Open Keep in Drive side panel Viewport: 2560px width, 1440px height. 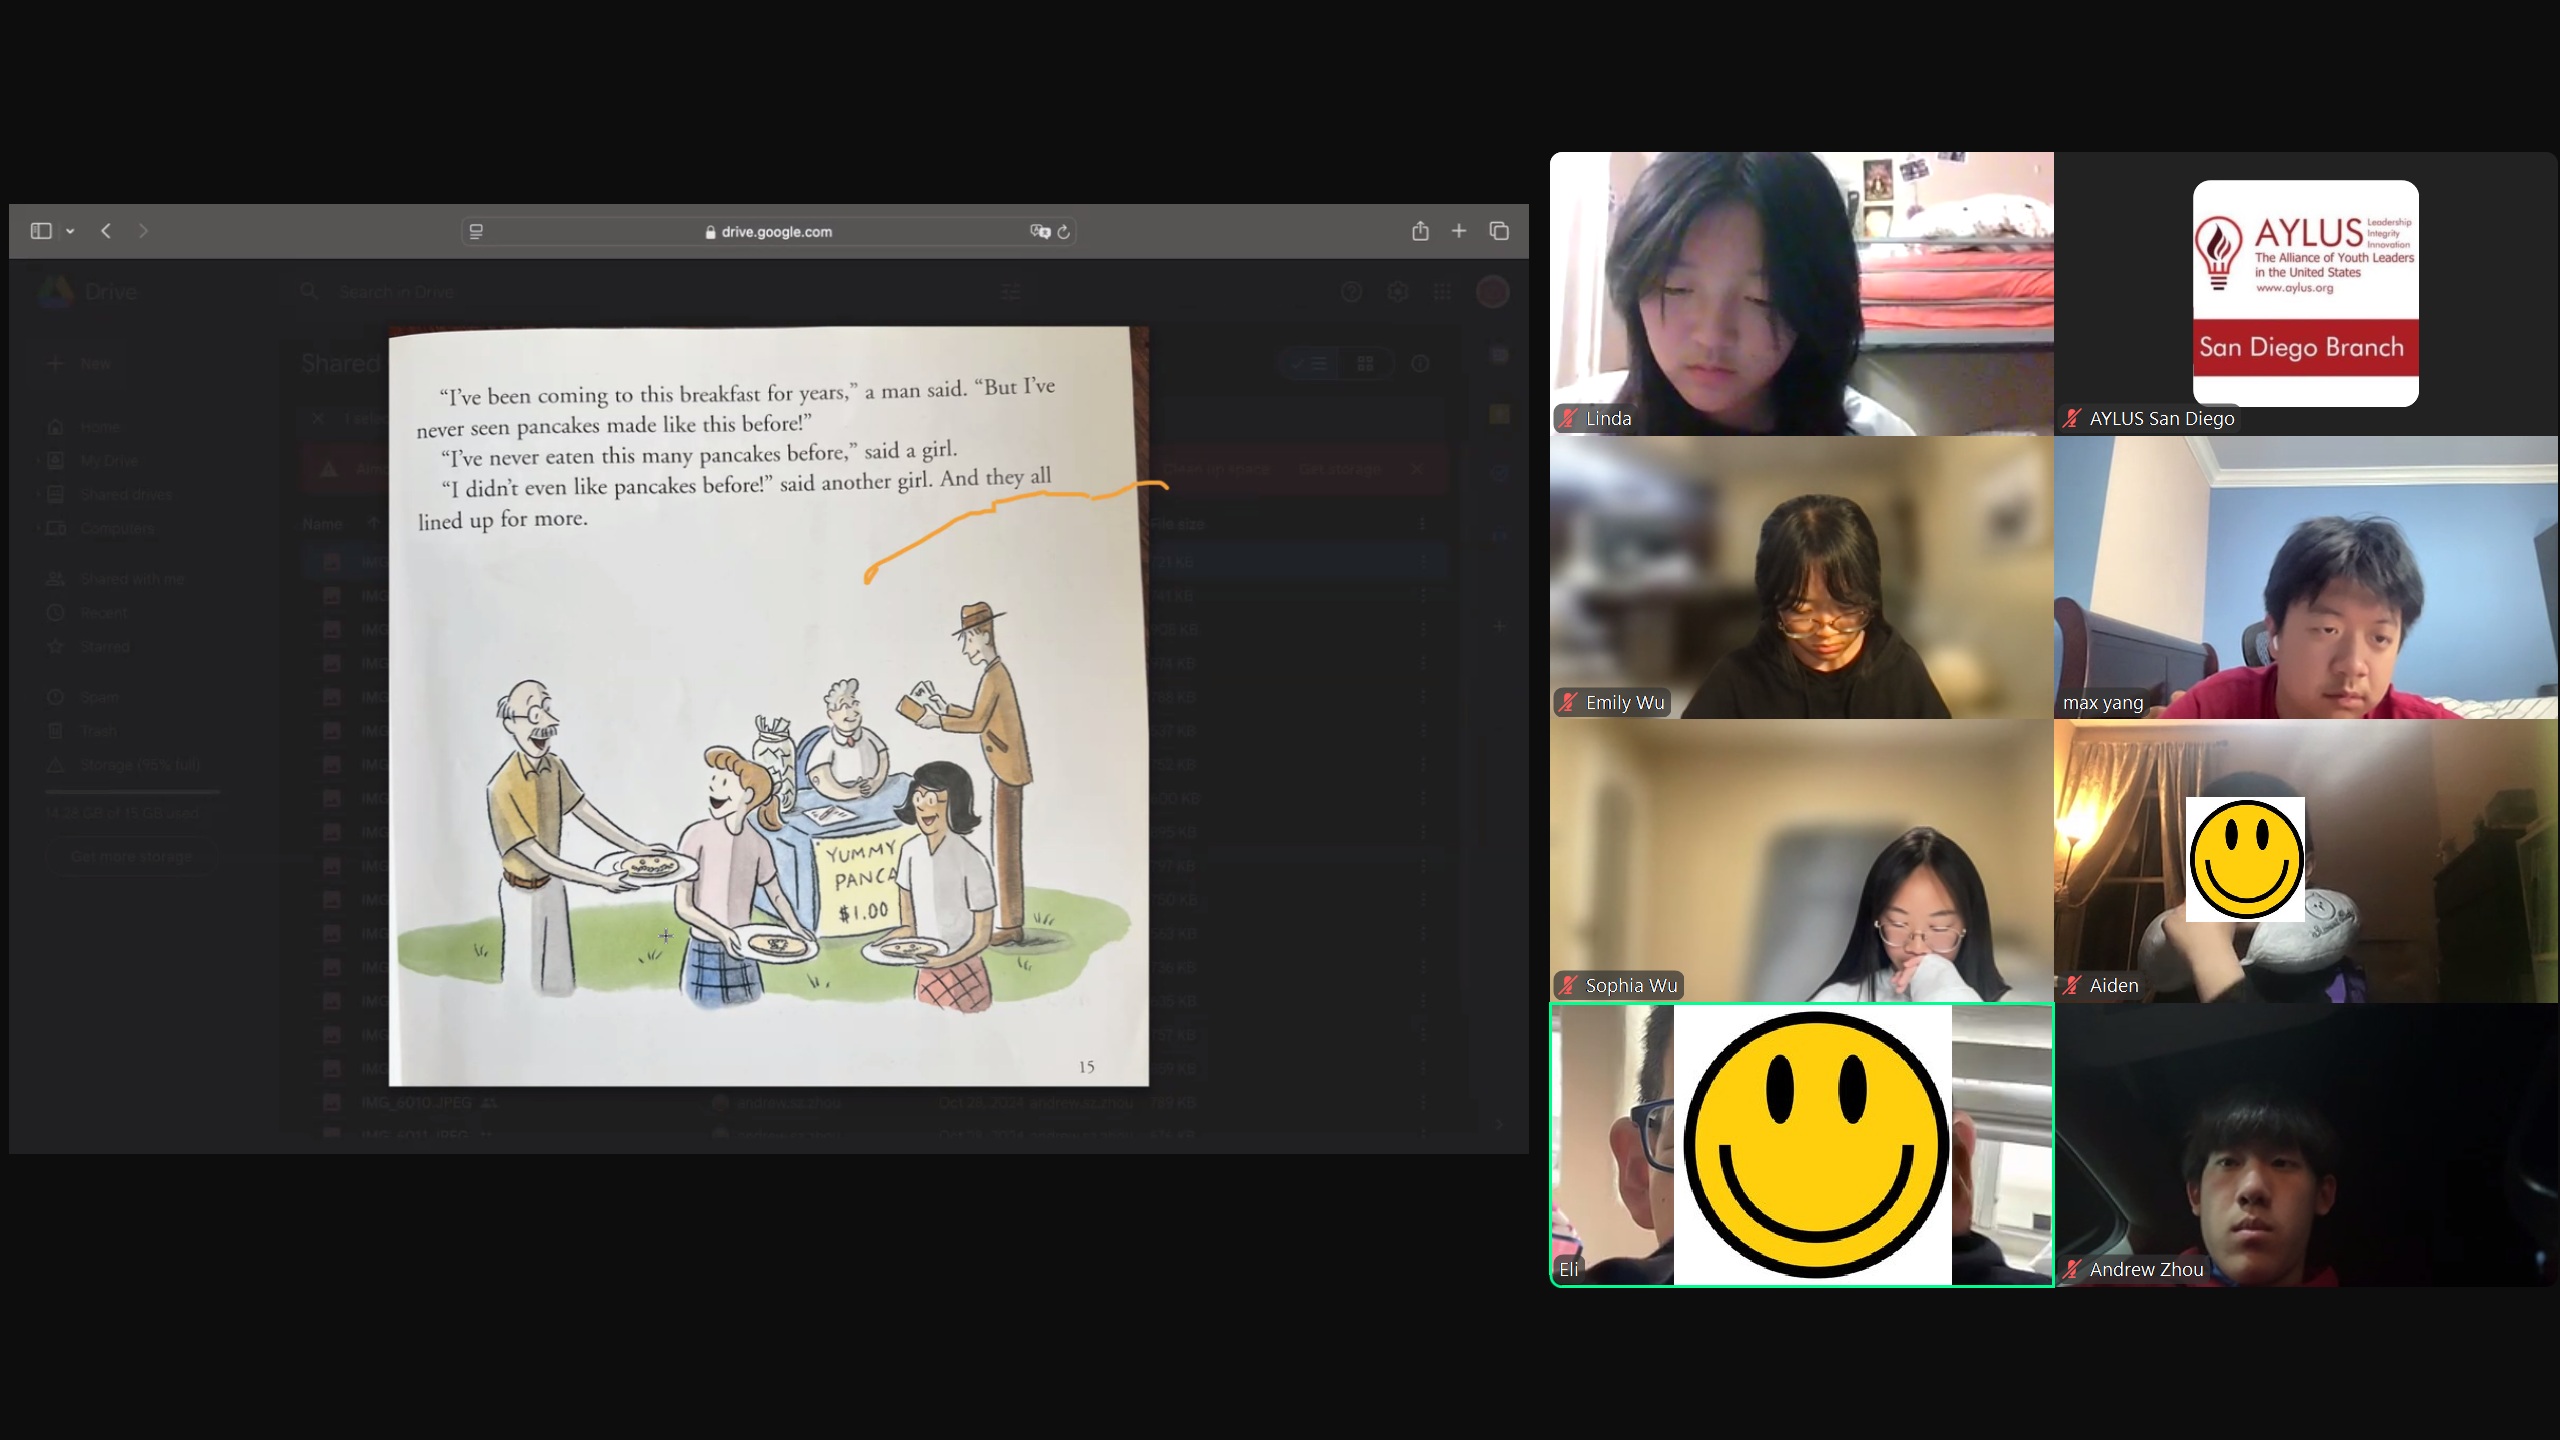pos(1499,414)
